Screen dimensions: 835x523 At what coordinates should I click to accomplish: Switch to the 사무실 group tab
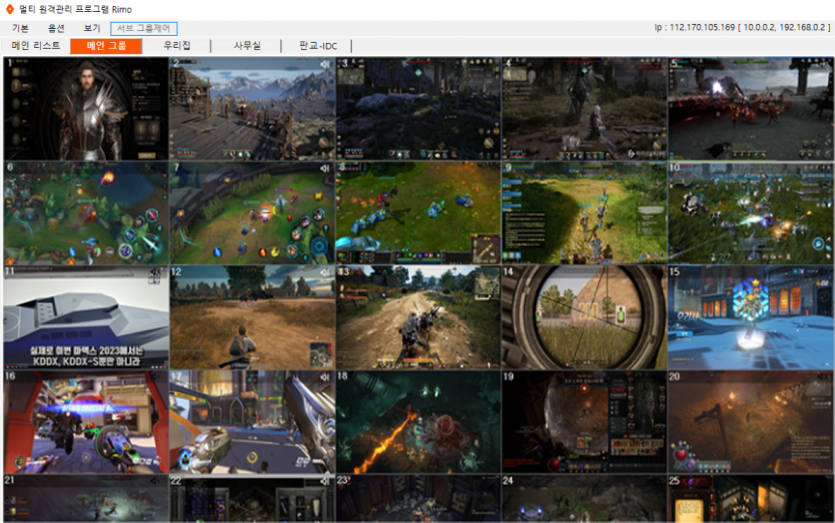click(247, 46)
